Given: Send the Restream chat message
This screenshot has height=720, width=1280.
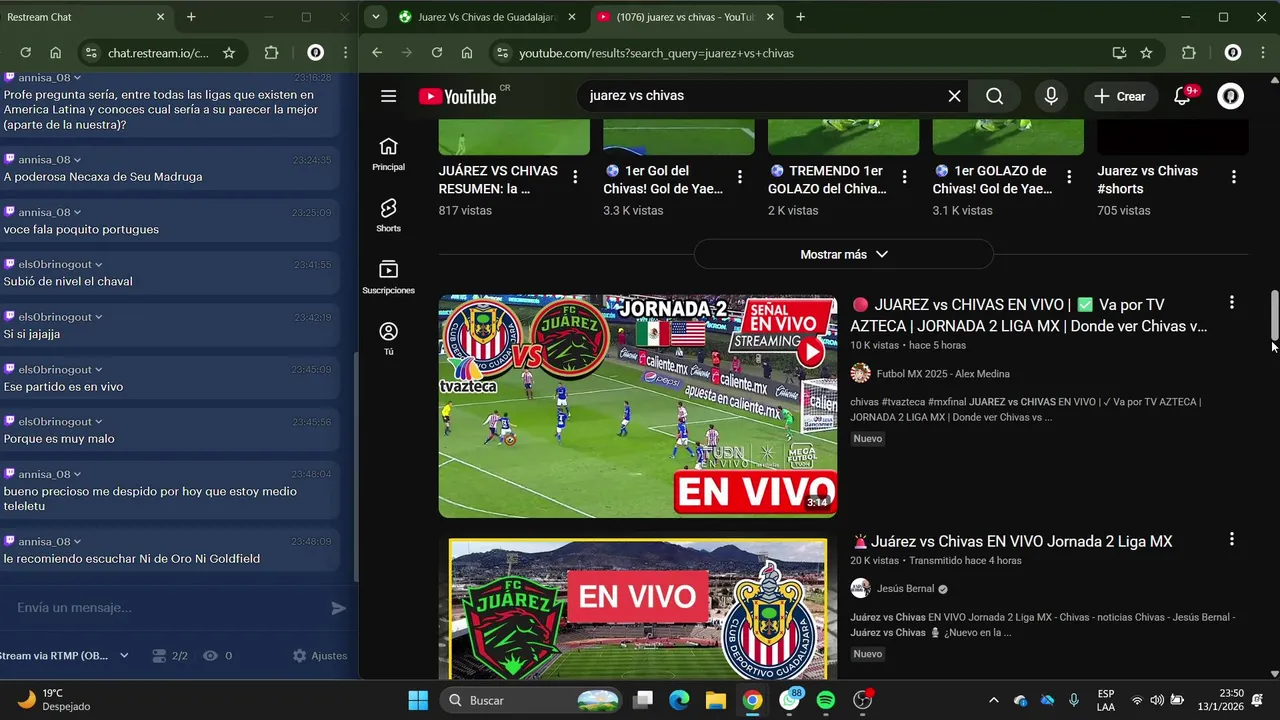Looking at the screenshot, I should (x=338, y=608).
